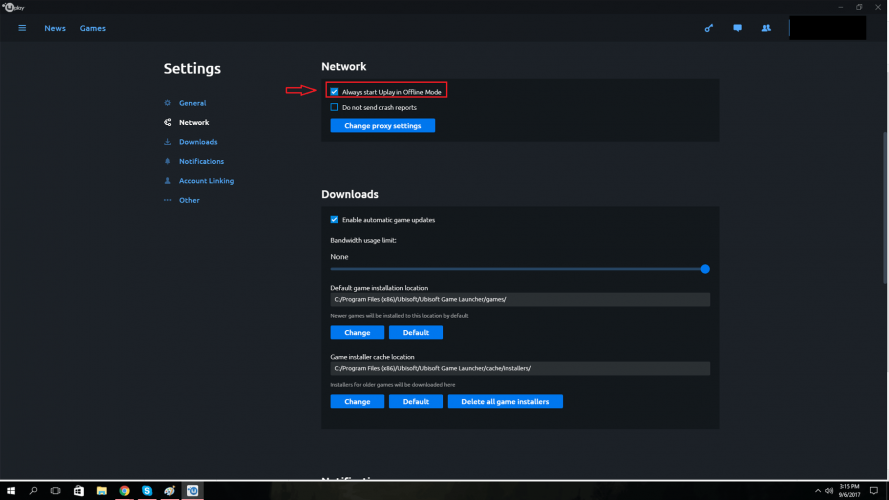Select Notifications in settings sidebar
889x500 pixels.
[201, 161]
